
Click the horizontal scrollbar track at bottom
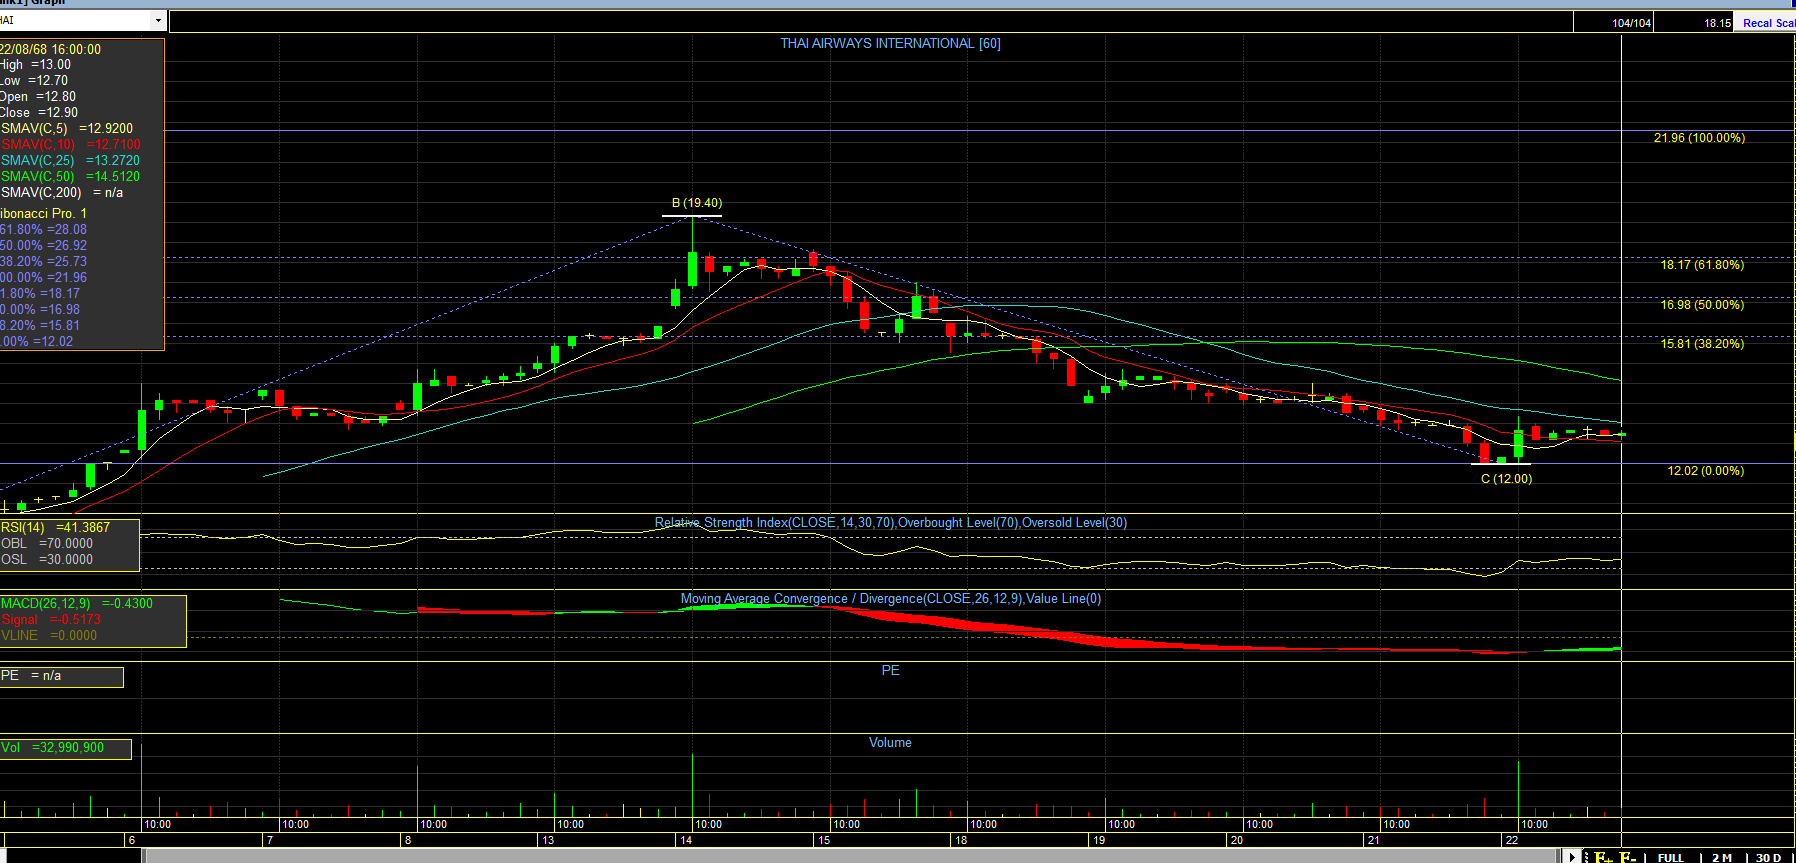click(853, 856)
